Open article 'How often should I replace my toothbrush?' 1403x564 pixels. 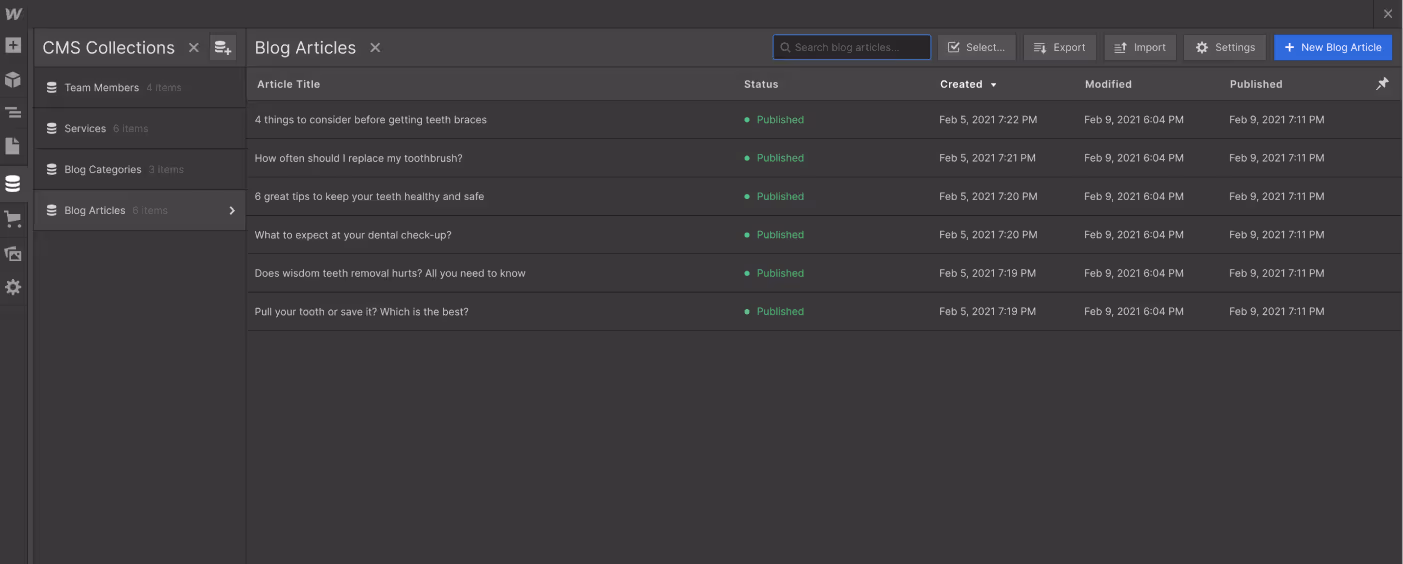[x=358, y=158]
